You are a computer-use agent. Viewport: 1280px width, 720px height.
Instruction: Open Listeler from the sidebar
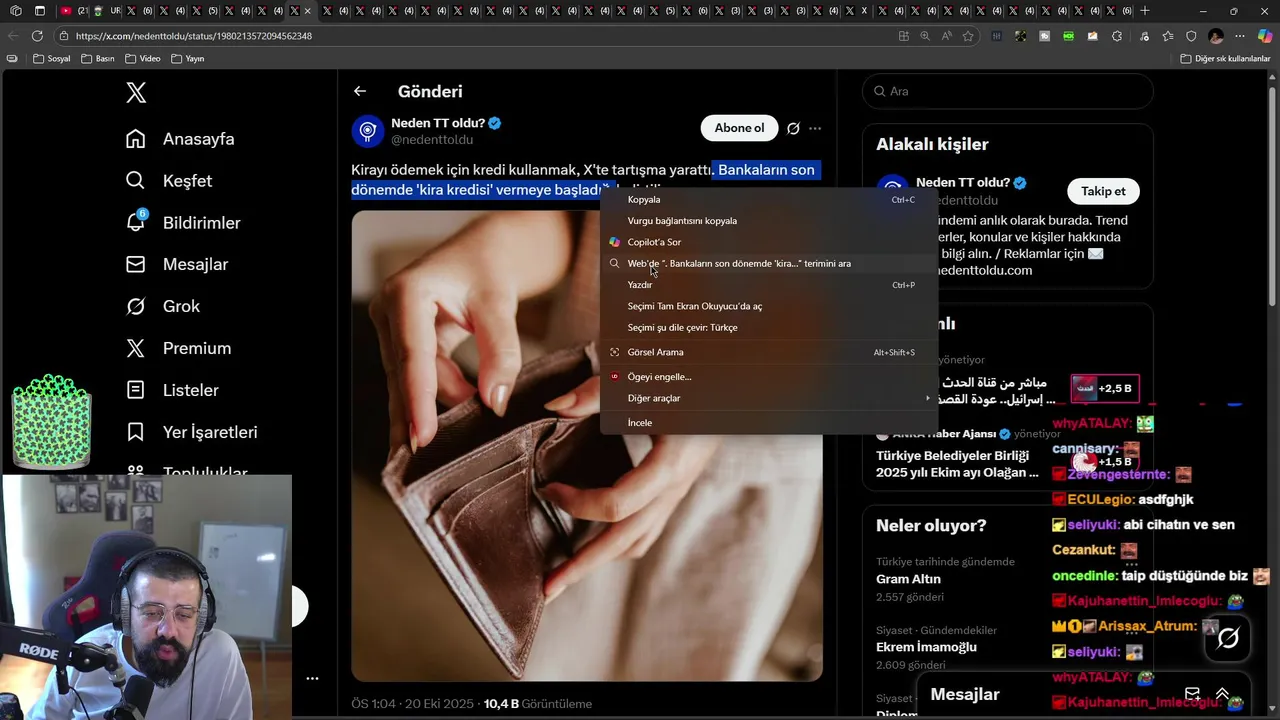[172, 391]
